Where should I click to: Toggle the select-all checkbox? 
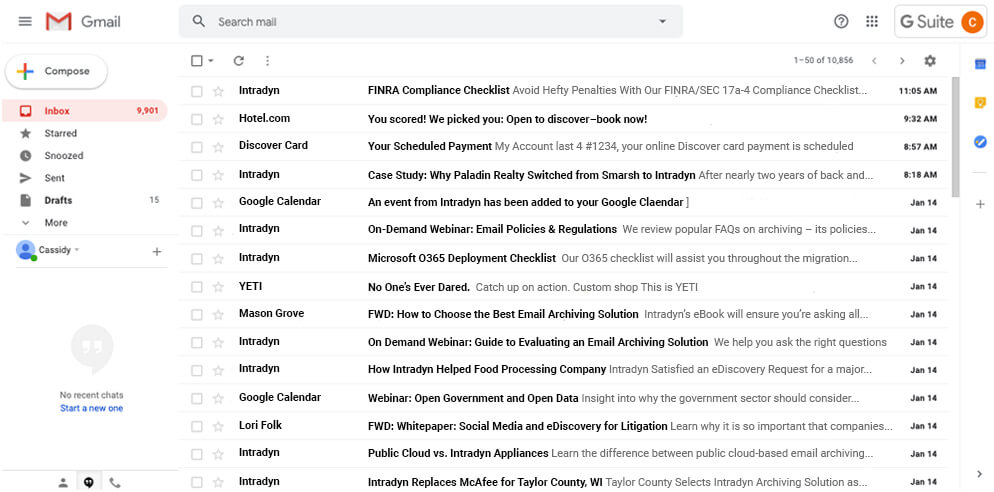tap(197, 61)
